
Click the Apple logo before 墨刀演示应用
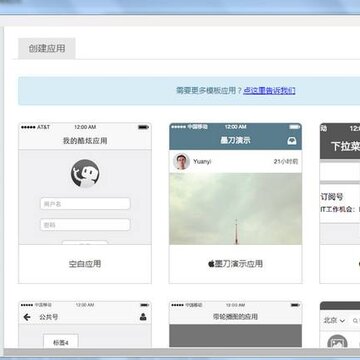(211, 264)
